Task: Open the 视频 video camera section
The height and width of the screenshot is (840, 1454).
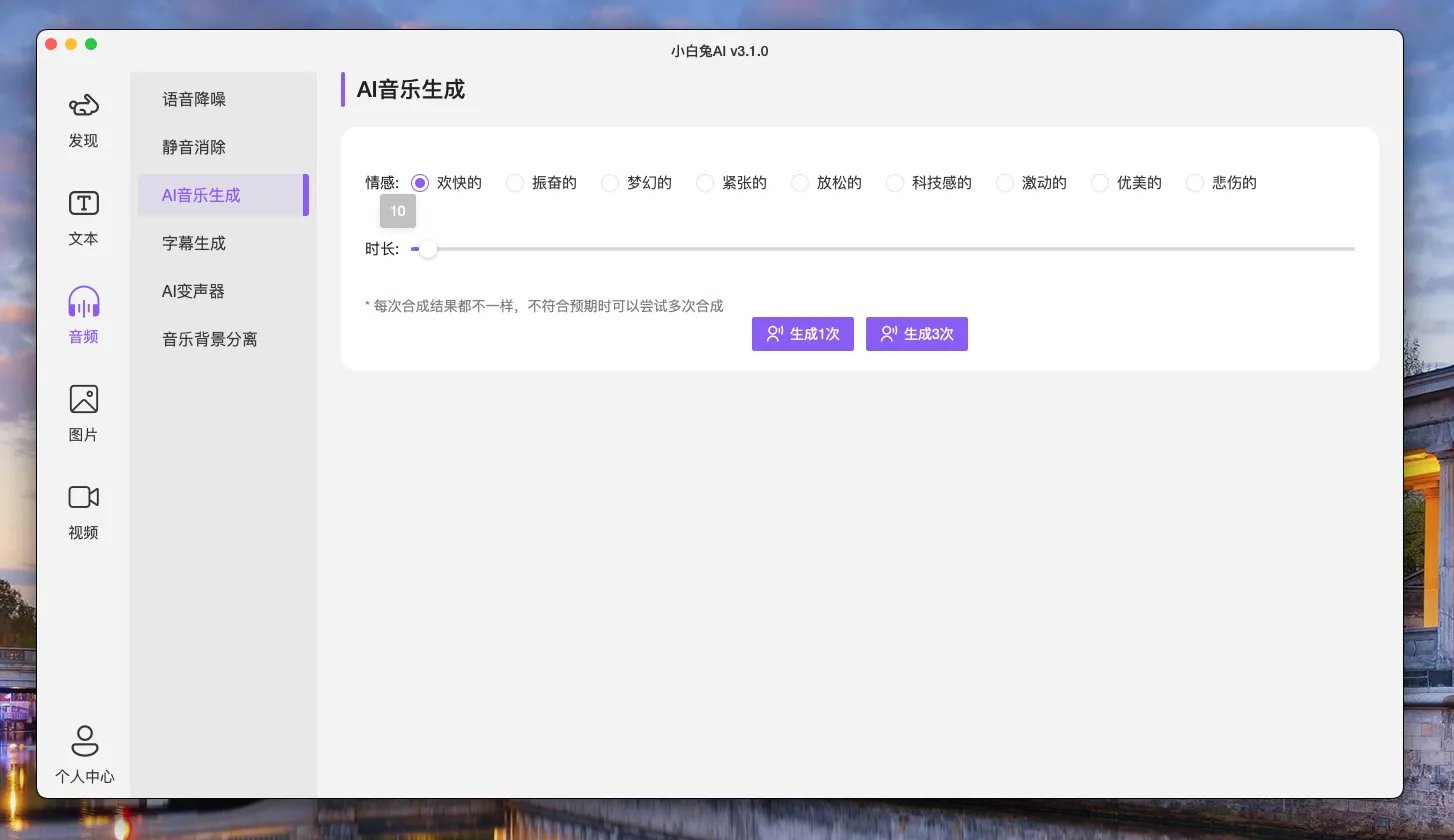Action: point(84,512)
